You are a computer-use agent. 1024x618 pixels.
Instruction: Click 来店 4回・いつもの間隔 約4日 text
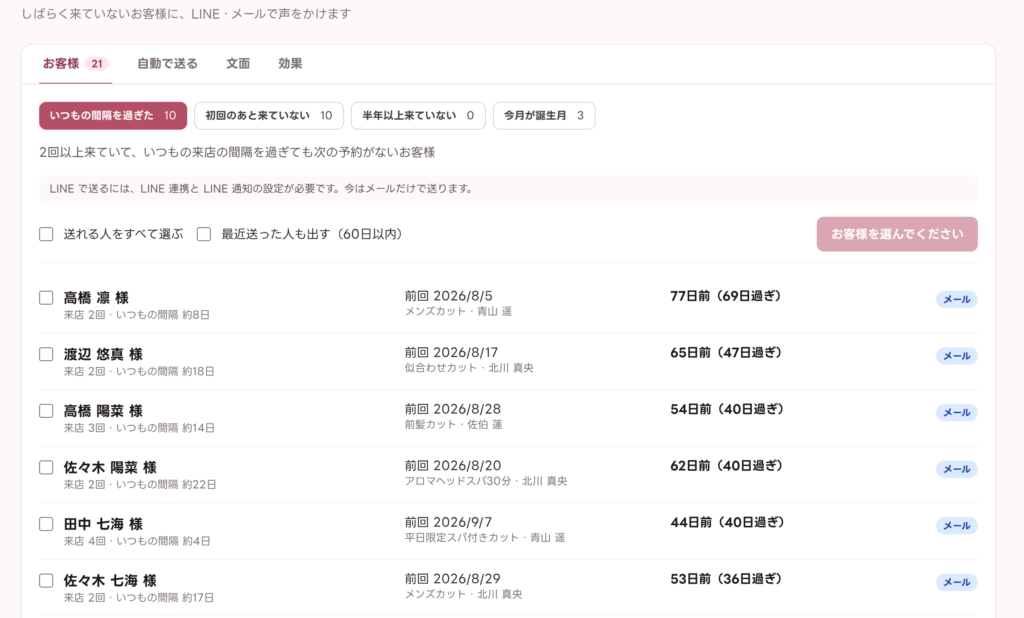(x=136, y=541)
